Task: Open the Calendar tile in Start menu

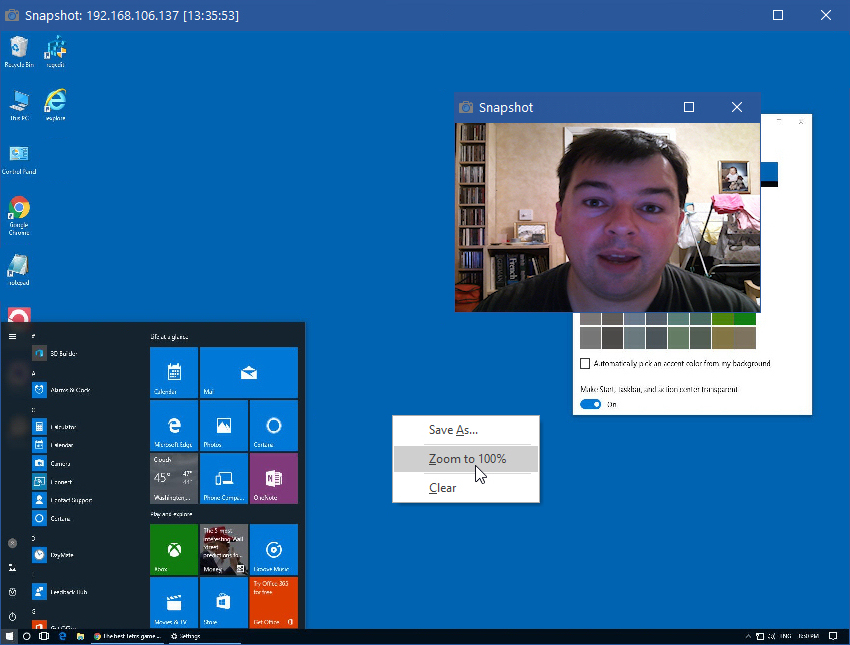Action: [x=173, y=372]
